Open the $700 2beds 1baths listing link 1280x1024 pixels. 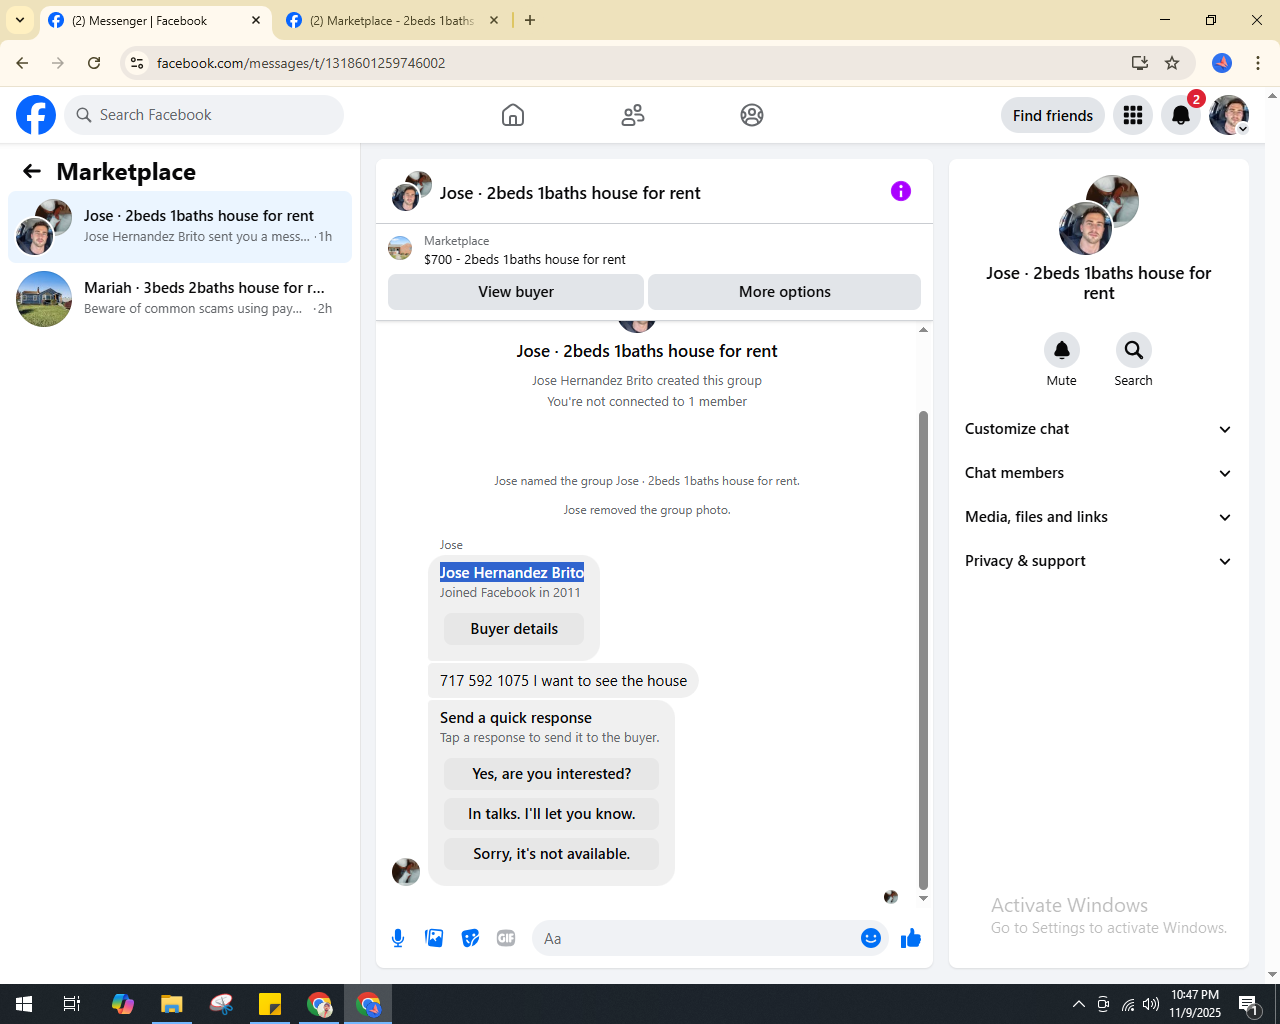(x=525, y=259)
